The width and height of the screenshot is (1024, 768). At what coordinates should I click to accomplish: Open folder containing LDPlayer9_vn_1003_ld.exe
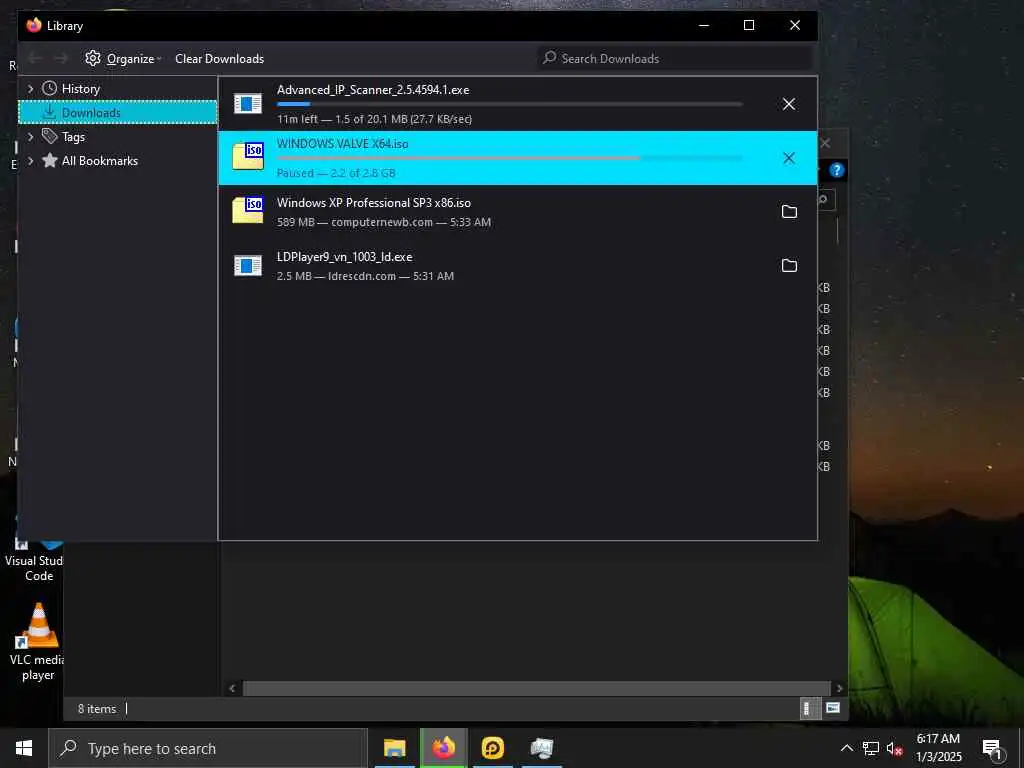[x=789, y=266]
